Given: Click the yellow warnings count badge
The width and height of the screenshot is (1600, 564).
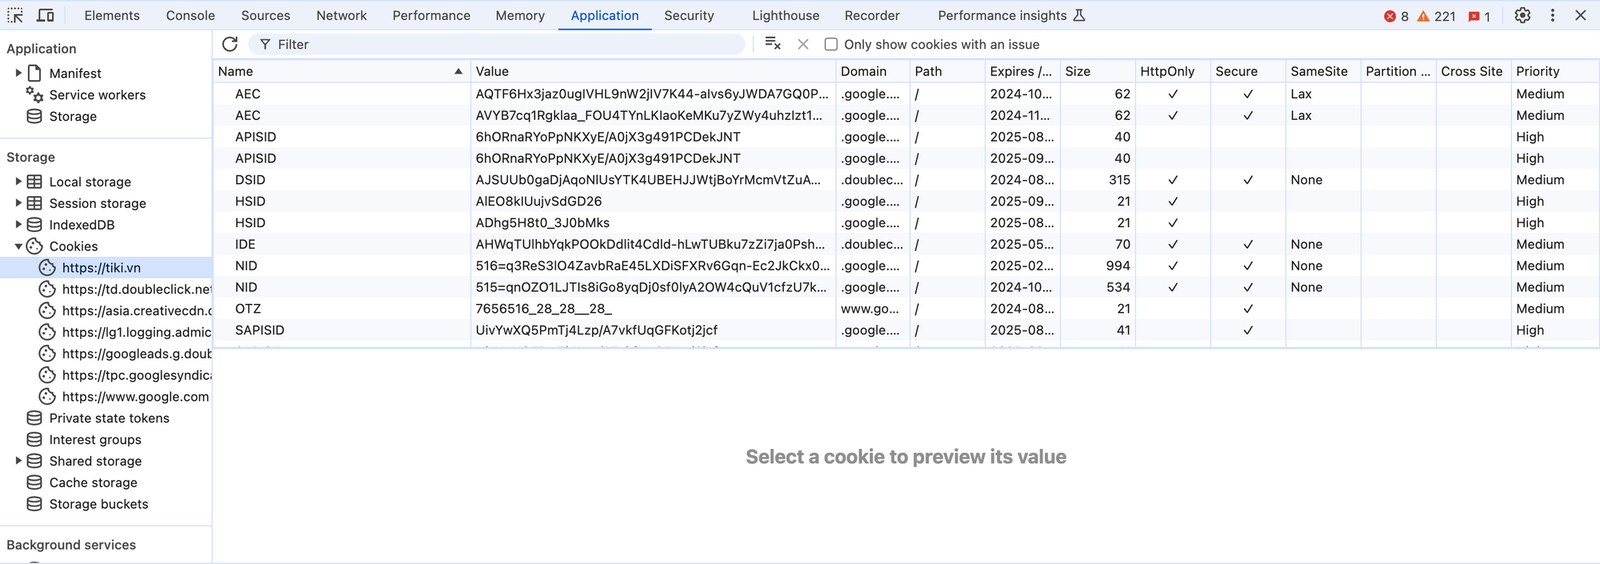Looking at the screenshot, I should pyautogui.click(x=1436, y=16).
